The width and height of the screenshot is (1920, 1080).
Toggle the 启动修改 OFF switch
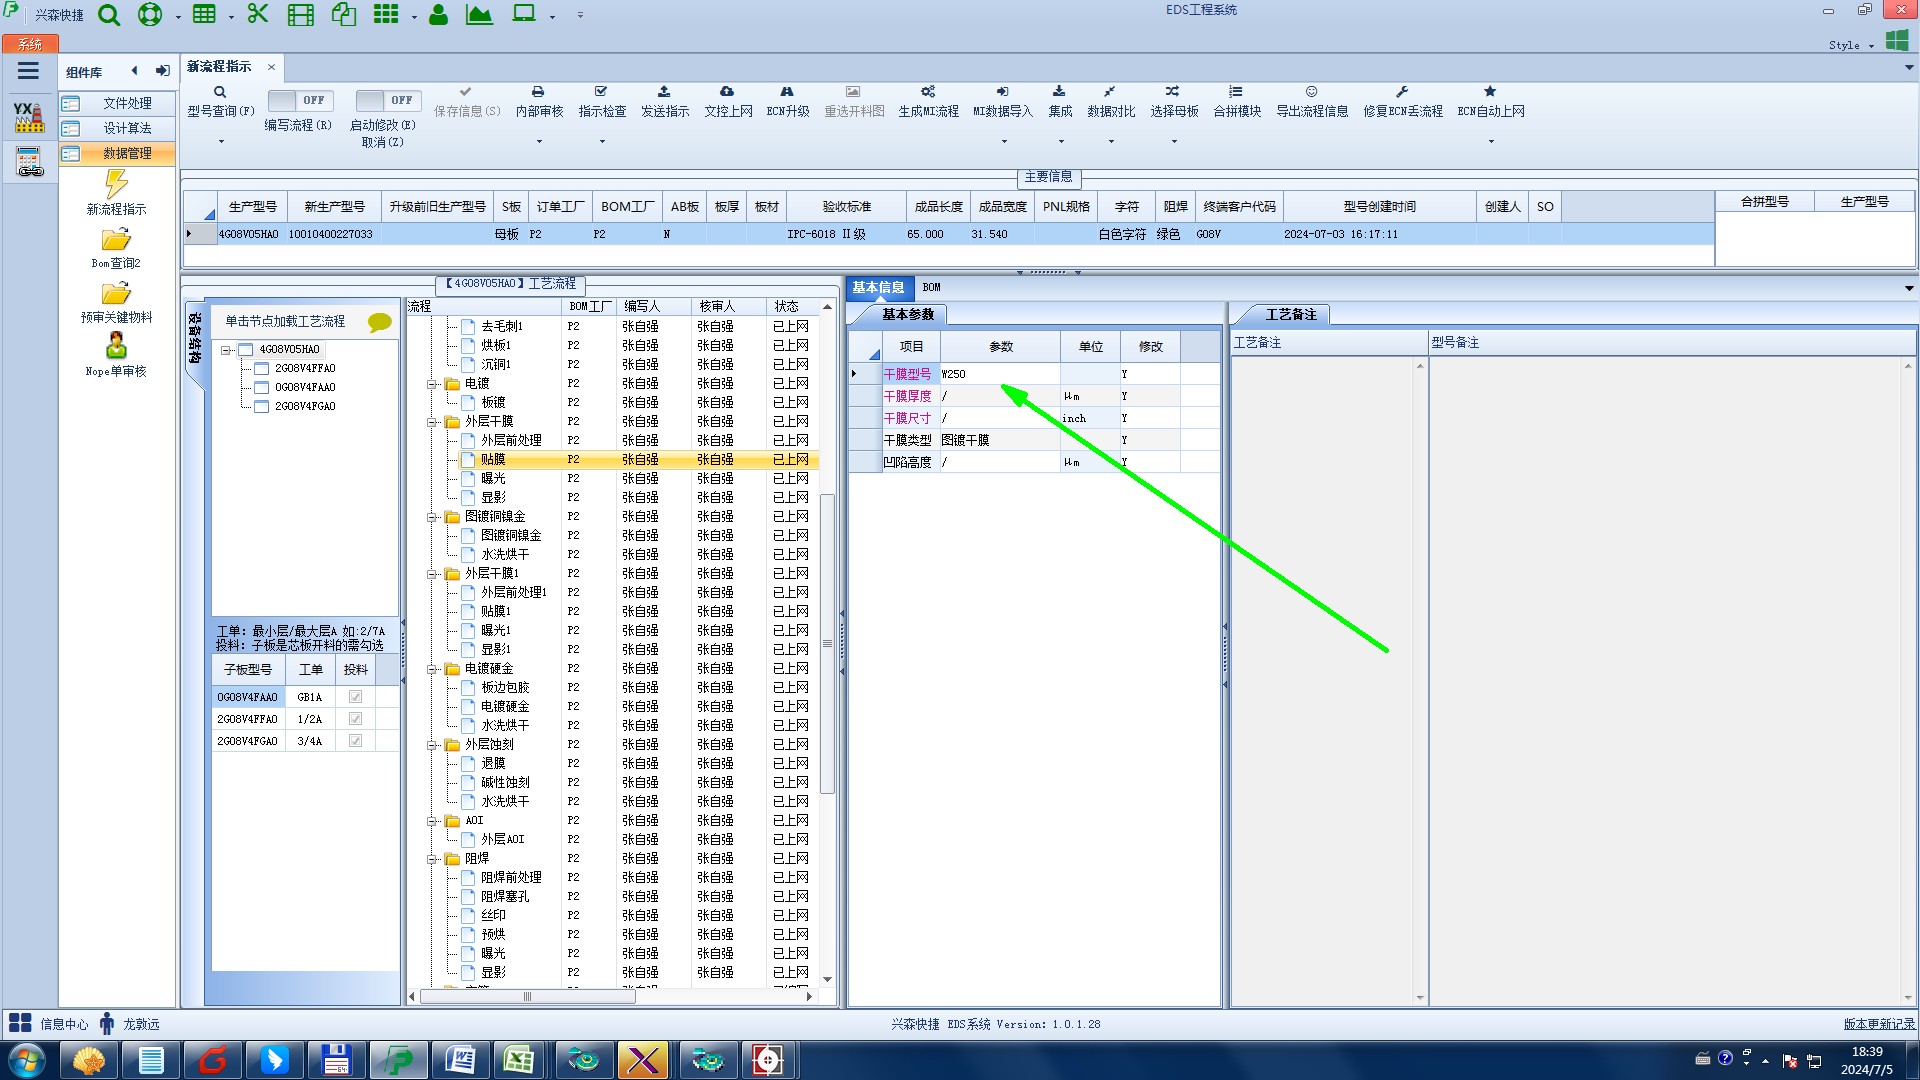click(388, 100)
